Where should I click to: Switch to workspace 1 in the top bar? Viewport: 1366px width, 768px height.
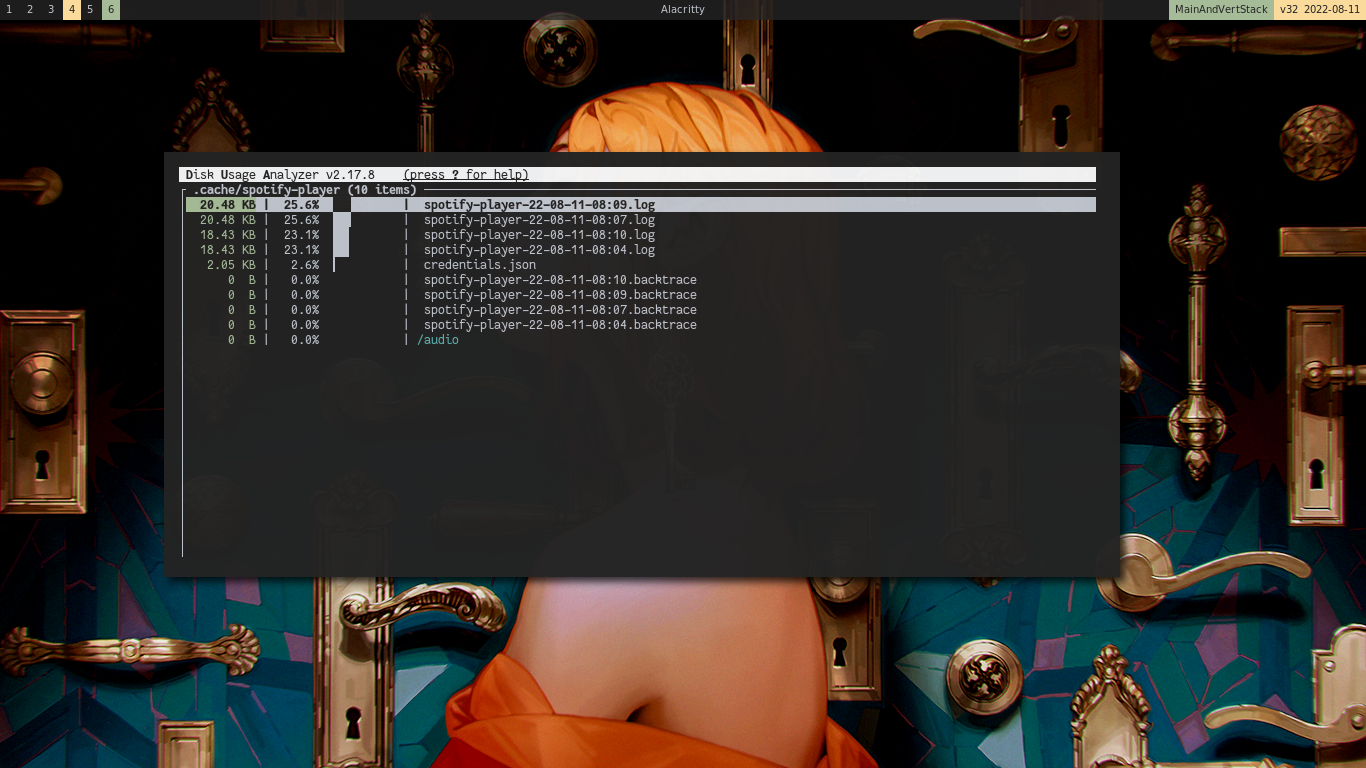click(9, 10)
